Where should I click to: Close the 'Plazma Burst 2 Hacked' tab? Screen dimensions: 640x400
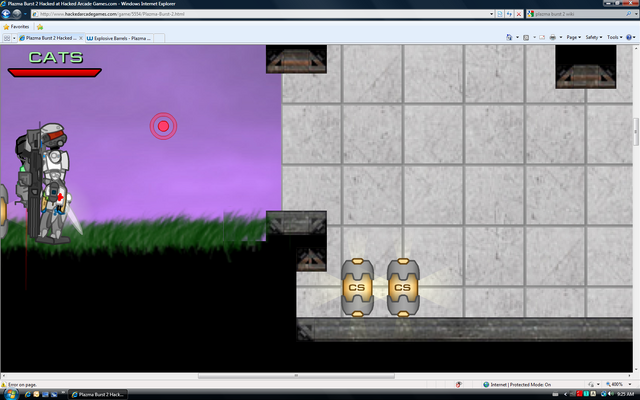click(81, 38)
